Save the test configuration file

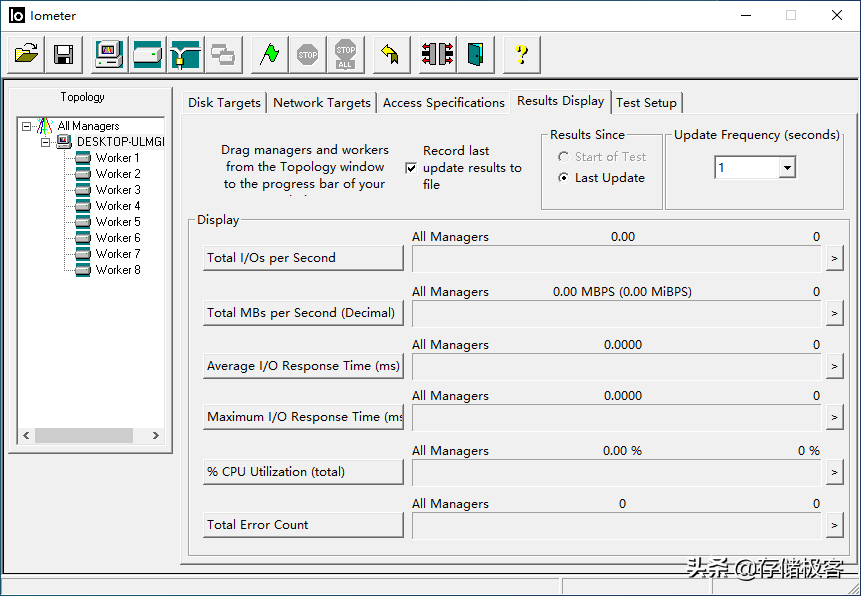tap(63, 54)
